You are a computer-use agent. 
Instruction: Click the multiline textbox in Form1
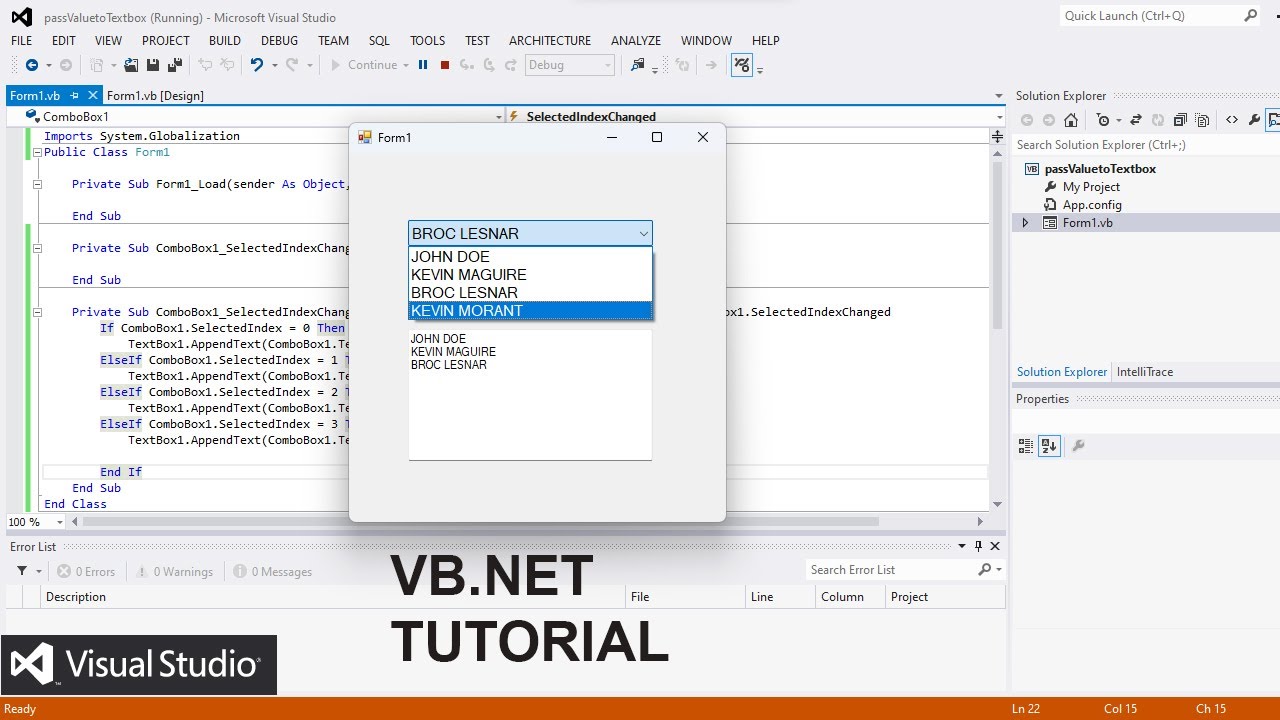coord(530,395)
